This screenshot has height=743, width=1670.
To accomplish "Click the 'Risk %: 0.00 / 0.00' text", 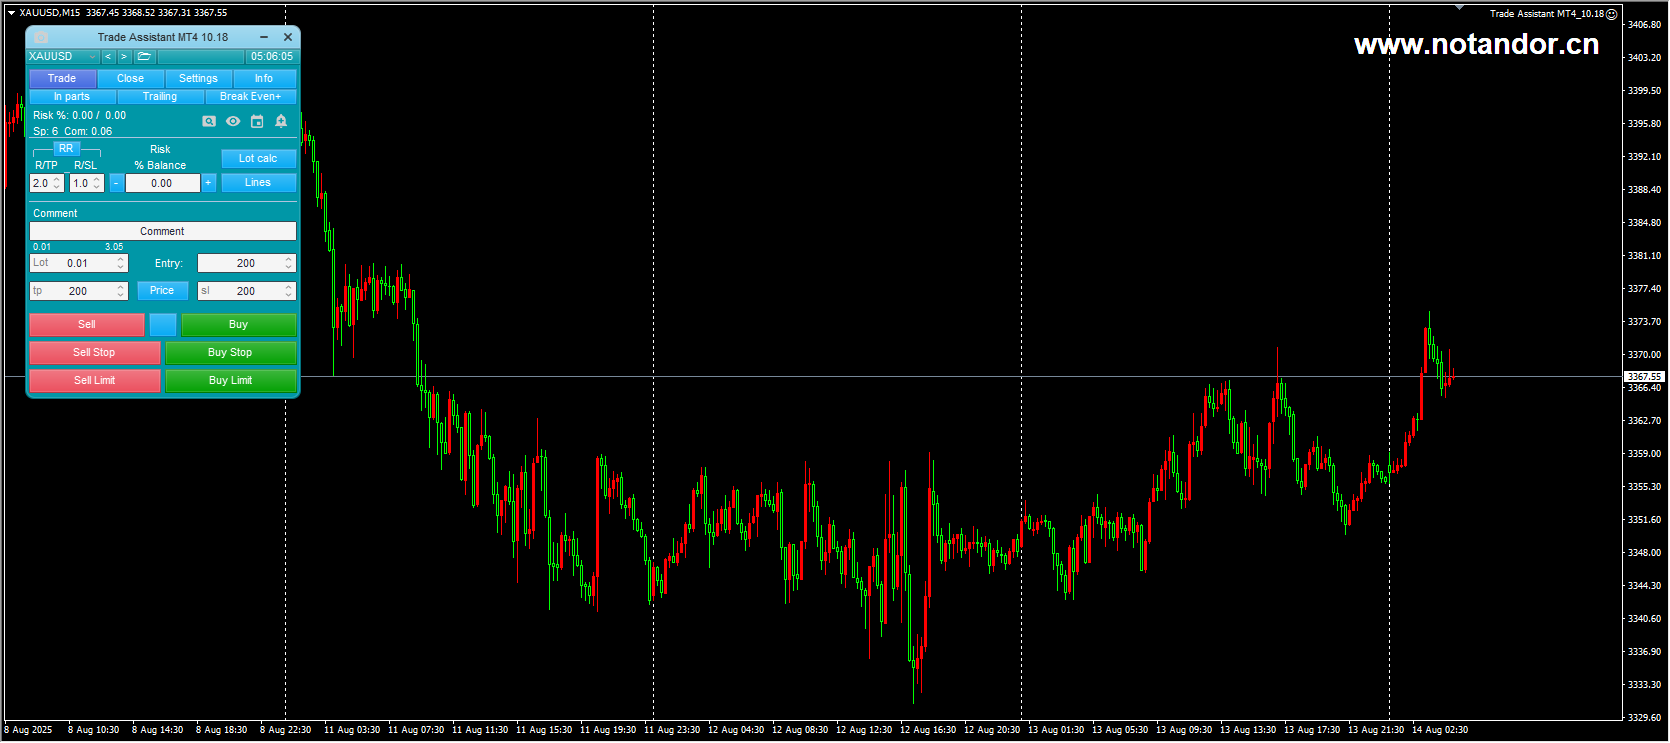I will point(80,116).
